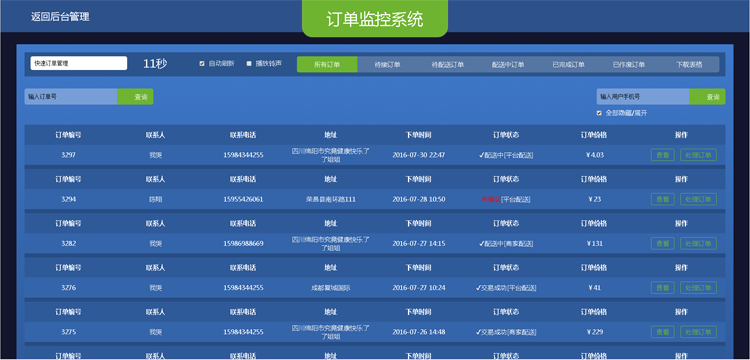Click 查看 for order 3275

(x=662, y=332)
